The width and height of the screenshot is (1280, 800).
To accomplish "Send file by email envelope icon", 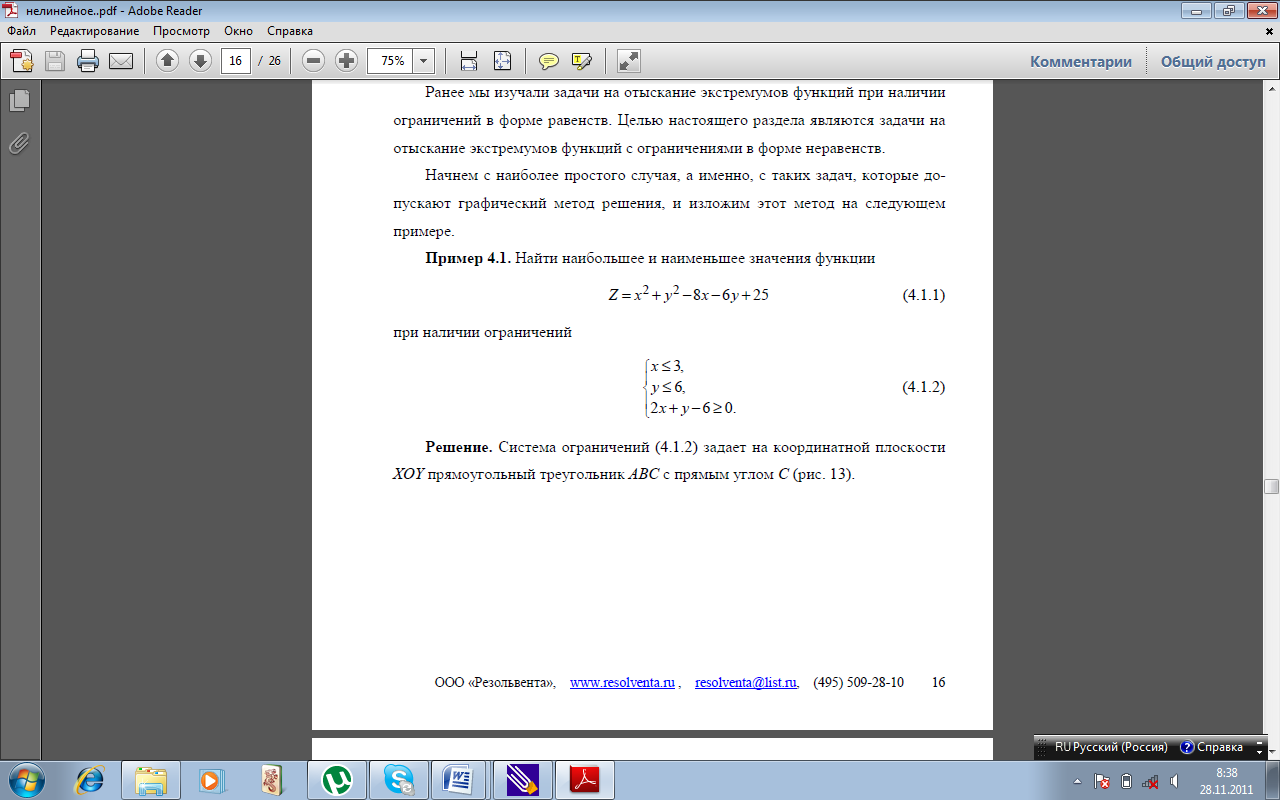I will [121, 61].
